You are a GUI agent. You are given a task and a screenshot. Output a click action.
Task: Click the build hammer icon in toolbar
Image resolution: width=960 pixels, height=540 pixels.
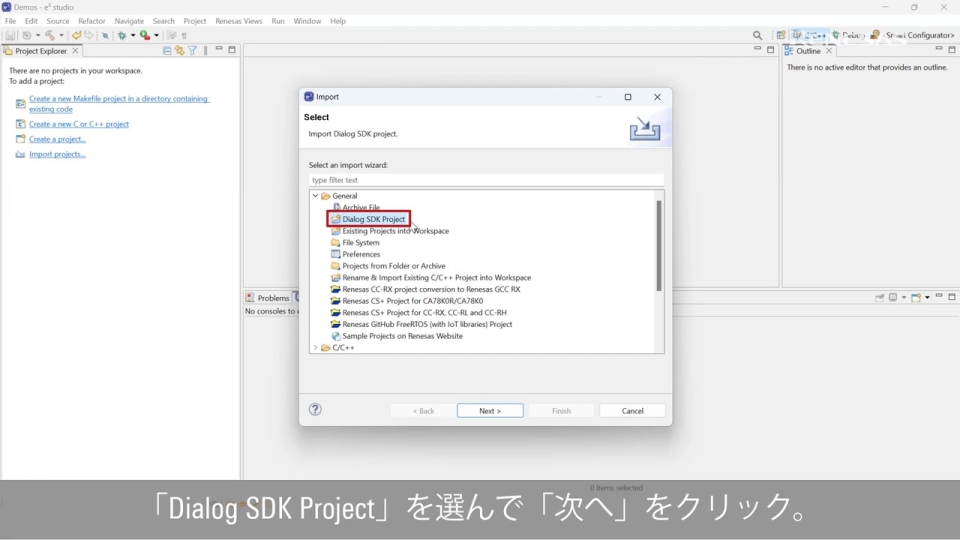click(x=48, y=35)
